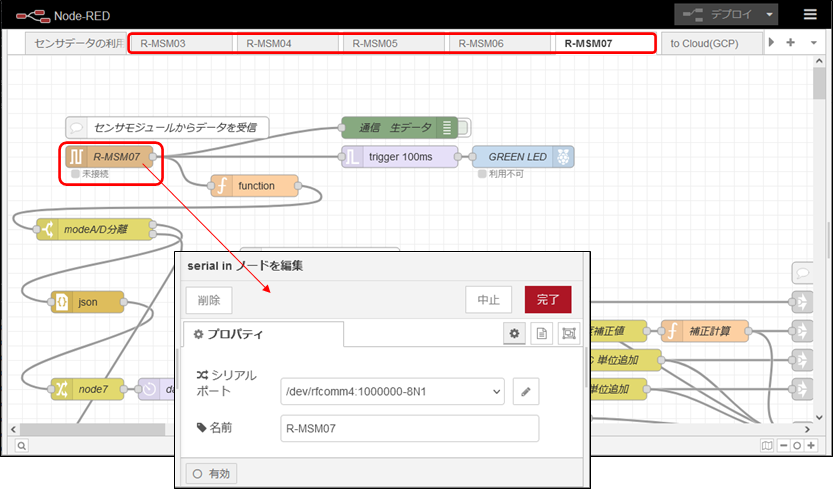
Task: Open the serial port dropdown
Action: tap(392, 393)
